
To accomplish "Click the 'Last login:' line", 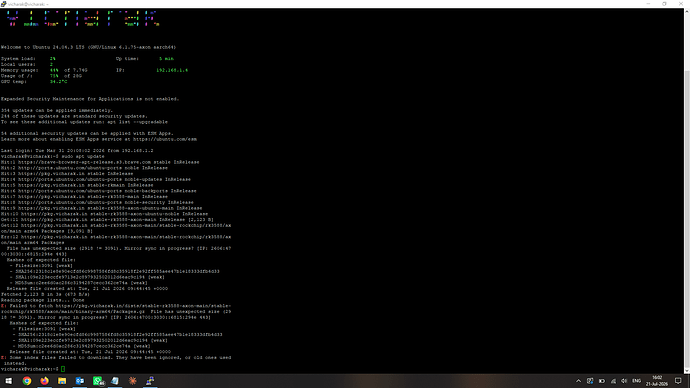I will coord(77,150).
